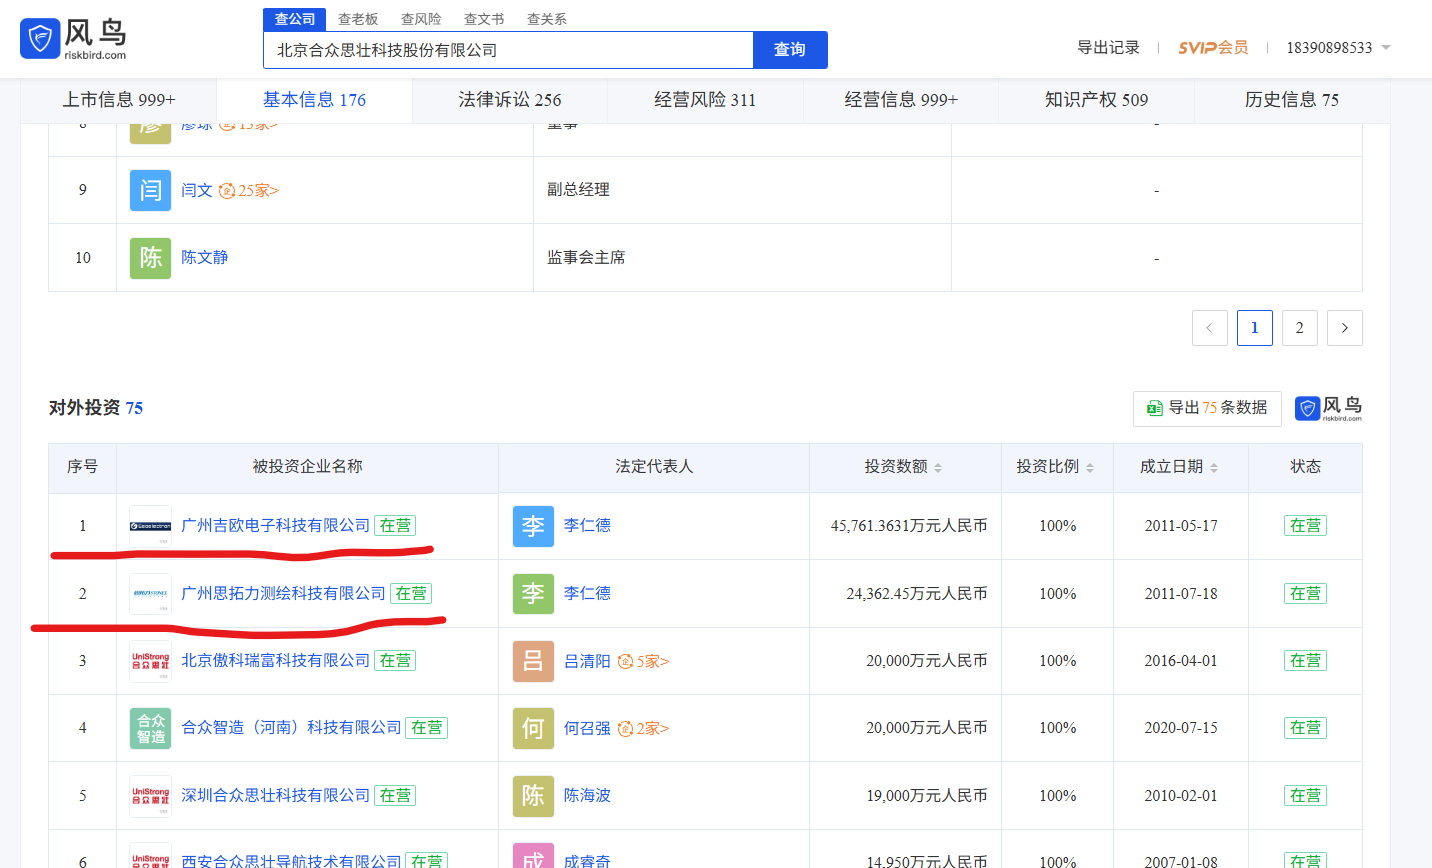
Task: Sort by 投资数额 column arrows
Action: [x=938, y=467]
